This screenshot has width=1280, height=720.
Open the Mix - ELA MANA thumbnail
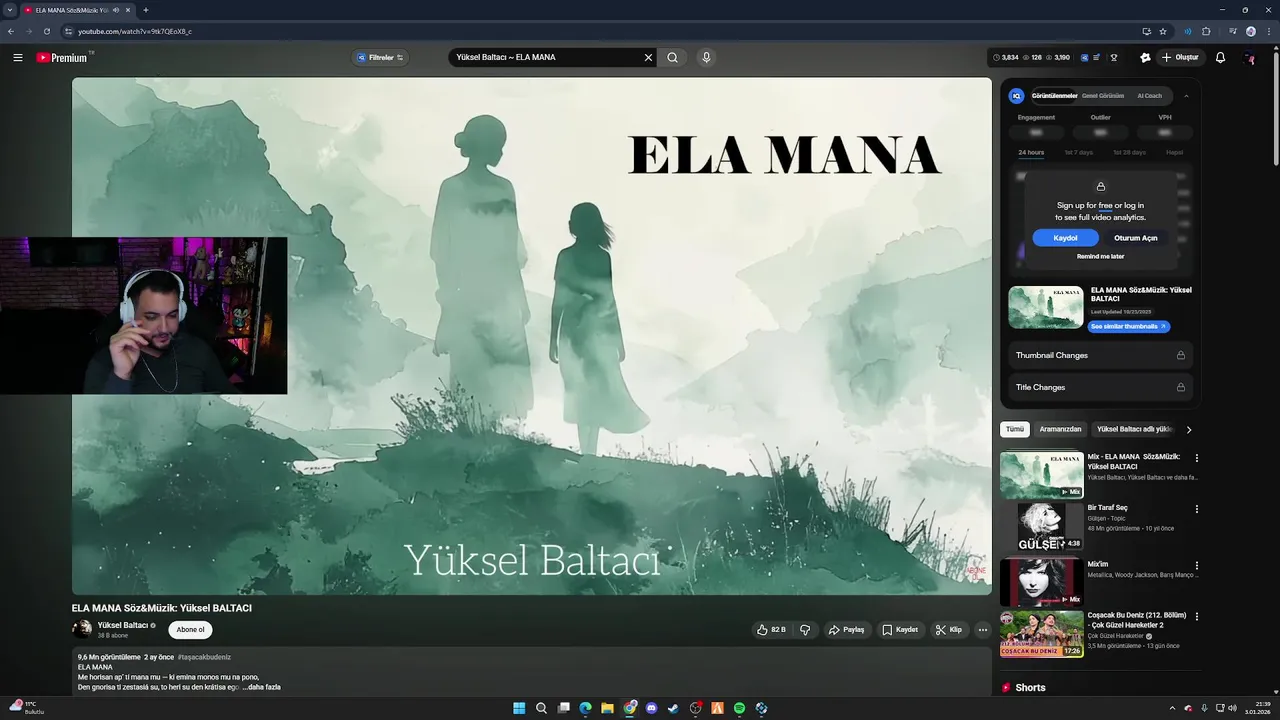pyautogui.click(x=1042, y=475)
